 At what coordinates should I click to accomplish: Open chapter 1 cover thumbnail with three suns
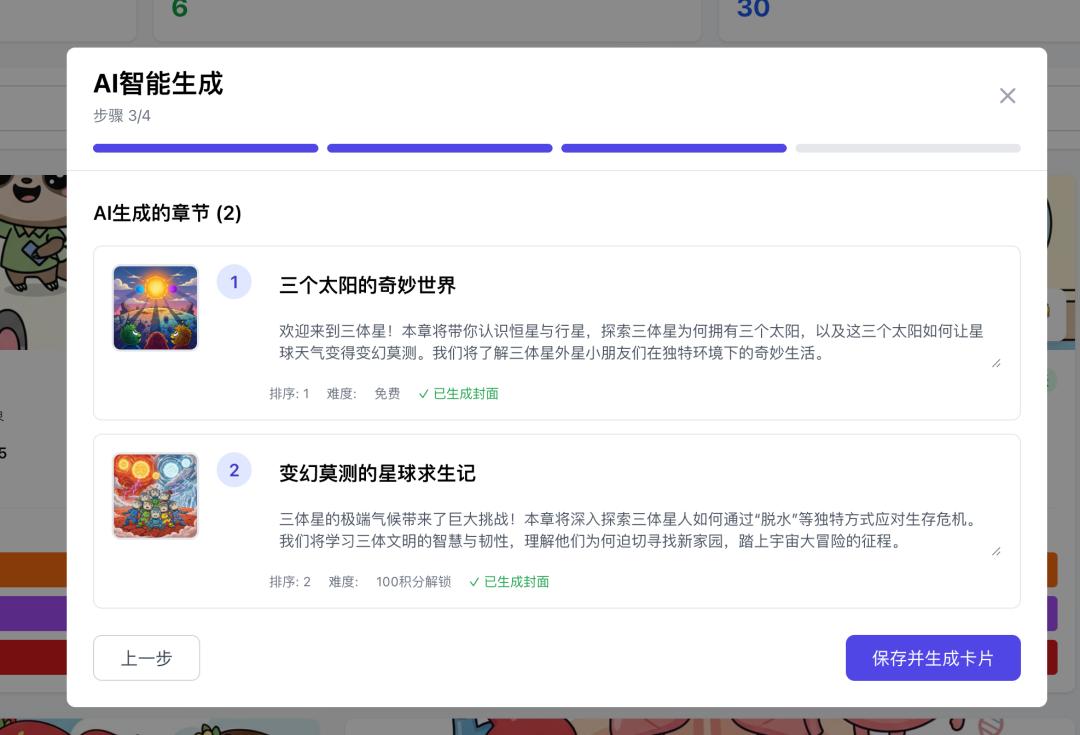click(x=156, y=308)
